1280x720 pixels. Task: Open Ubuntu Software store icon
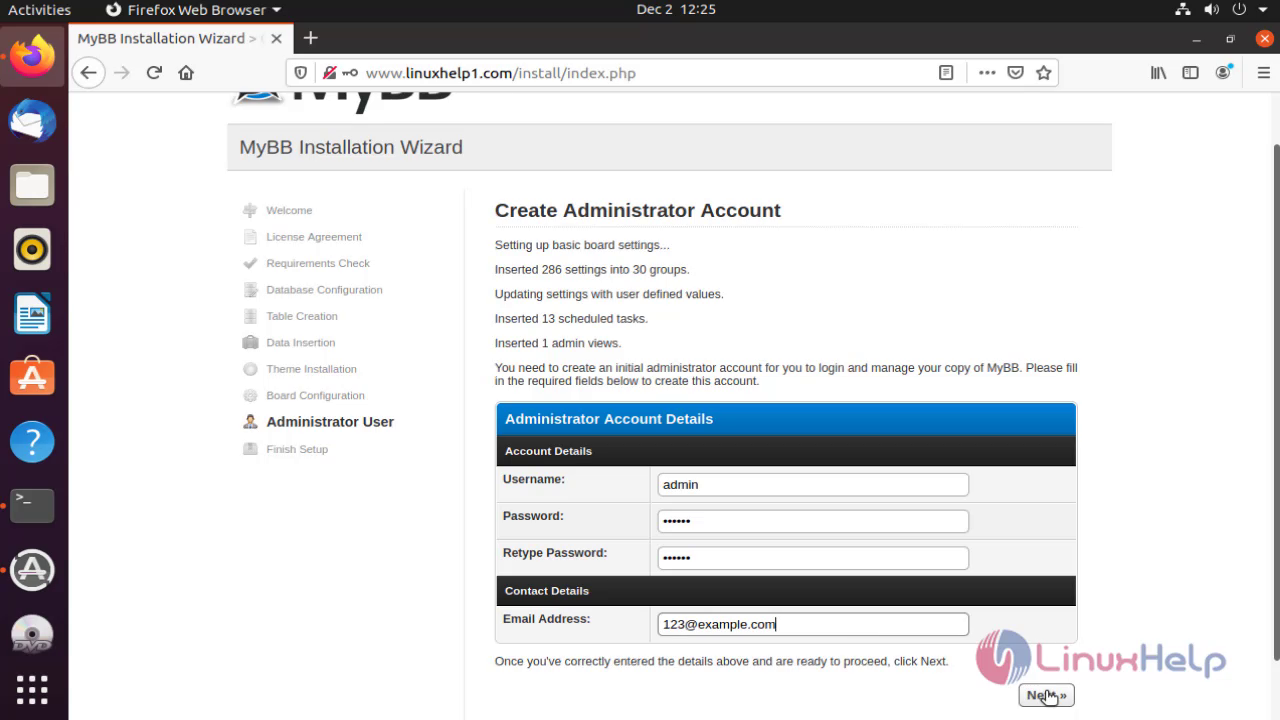[x=33, y=377]
